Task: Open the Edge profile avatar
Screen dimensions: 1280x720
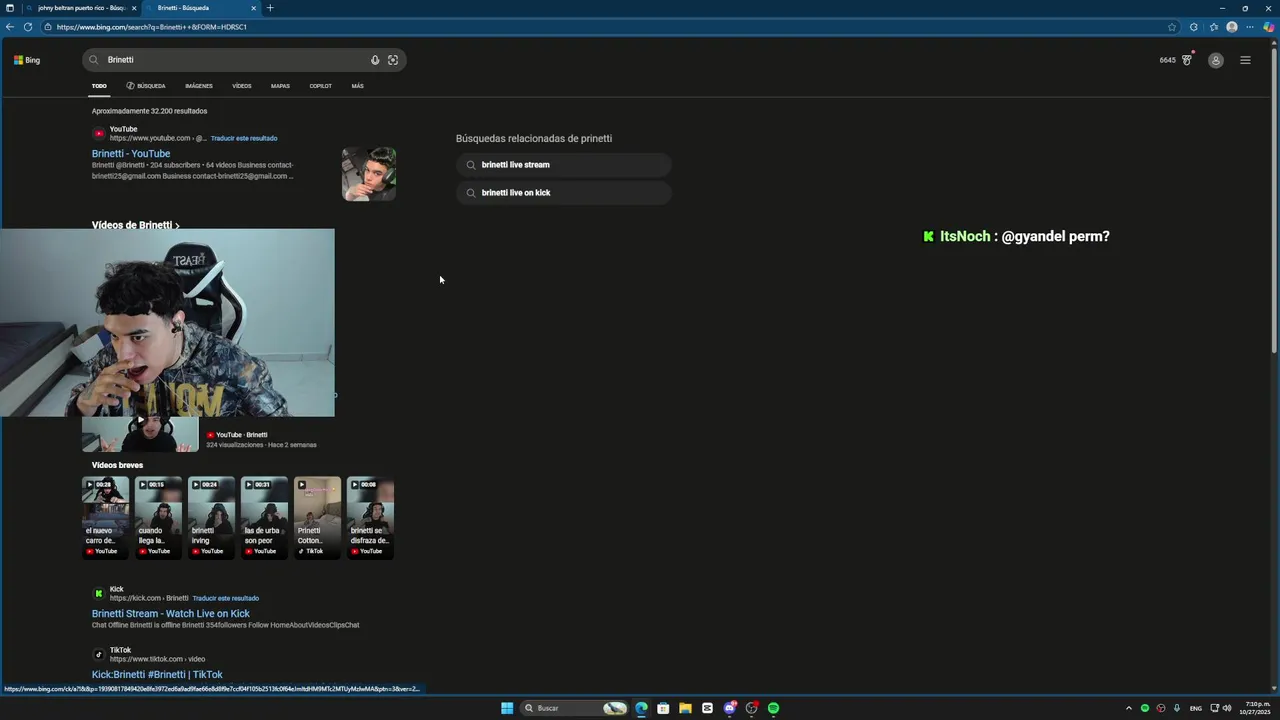Action: pyautogui.click(x=1232, y=27)
